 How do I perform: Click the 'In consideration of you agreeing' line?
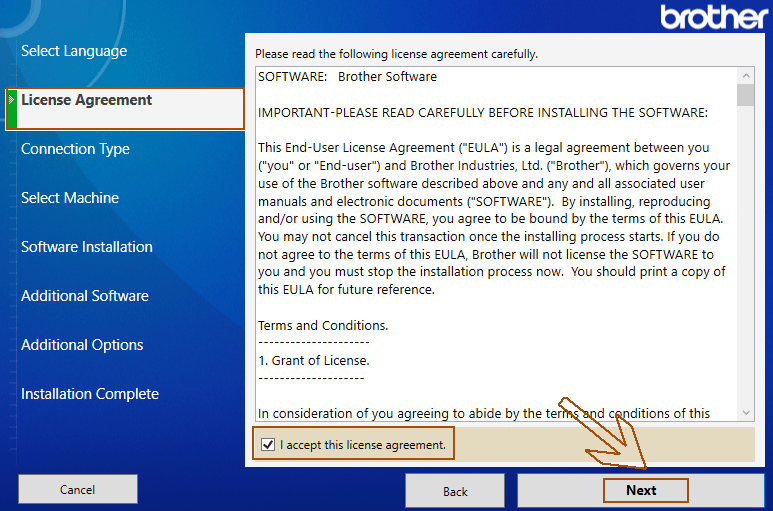tap(484, 413)
